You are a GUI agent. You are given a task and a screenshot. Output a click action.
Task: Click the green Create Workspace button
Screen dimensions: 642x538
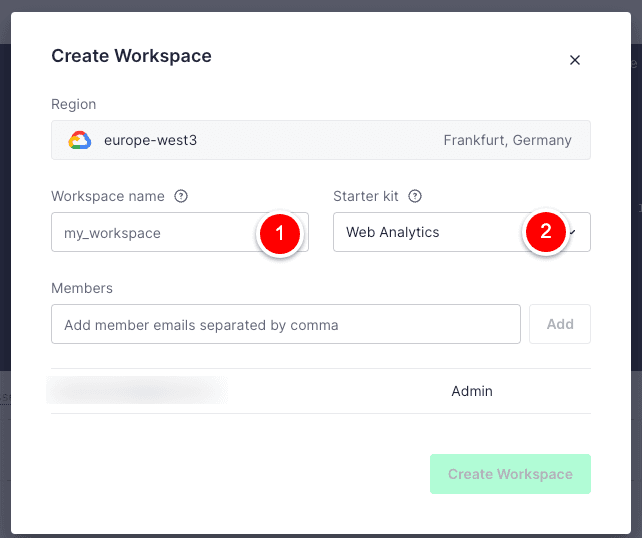pos(510,474)
